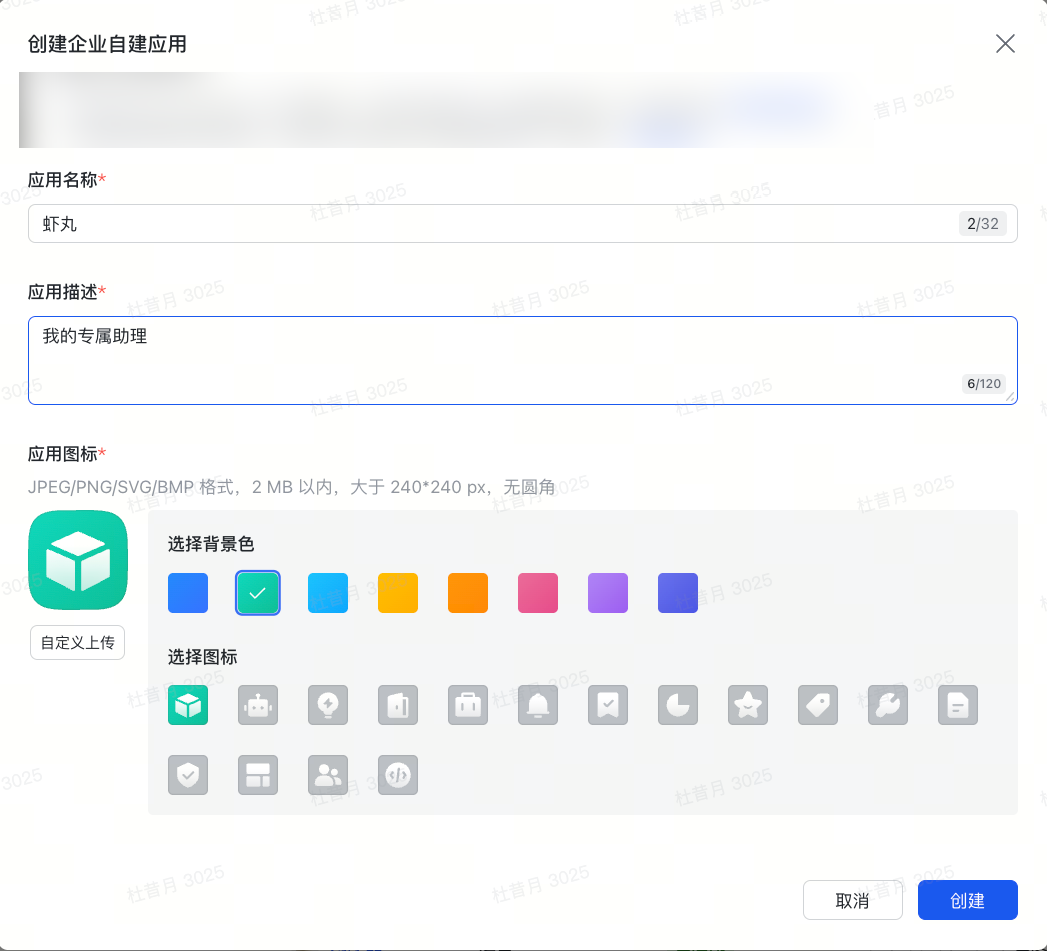This screenshot has width=1047, height=951.
Task: Set background color to pink
Action: tap(538, 592)
